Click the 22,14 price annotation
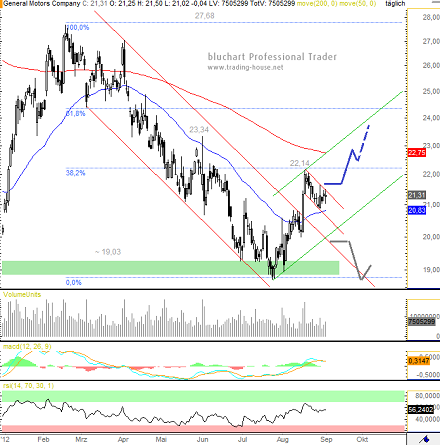440x445 pixels. pyautogui.click(x=299, y=163)
